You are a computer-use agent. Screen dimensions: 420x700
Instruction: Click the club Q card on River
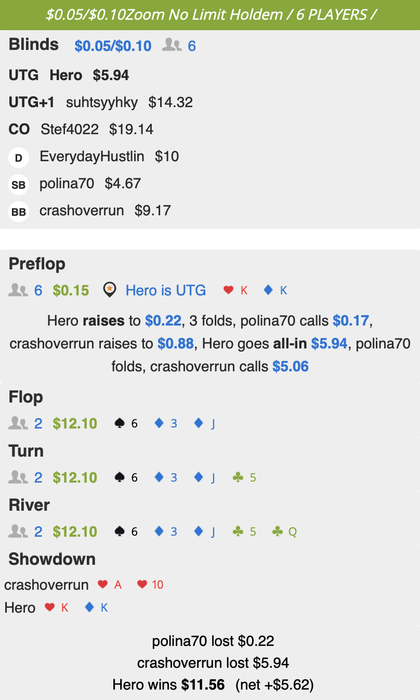coord(284,532)
